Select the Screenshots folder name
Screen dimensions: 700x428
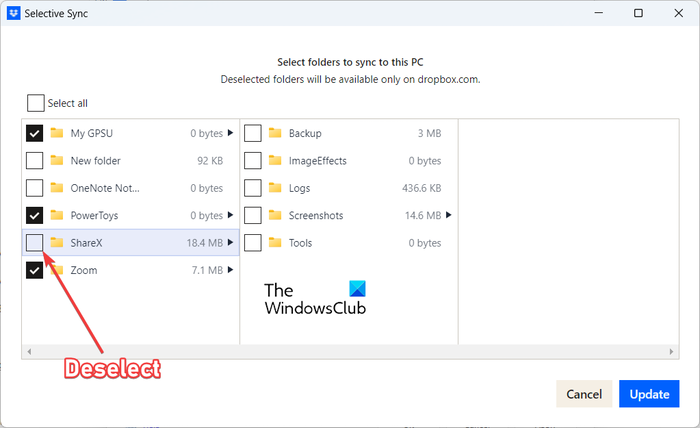[x=316, y=216]
